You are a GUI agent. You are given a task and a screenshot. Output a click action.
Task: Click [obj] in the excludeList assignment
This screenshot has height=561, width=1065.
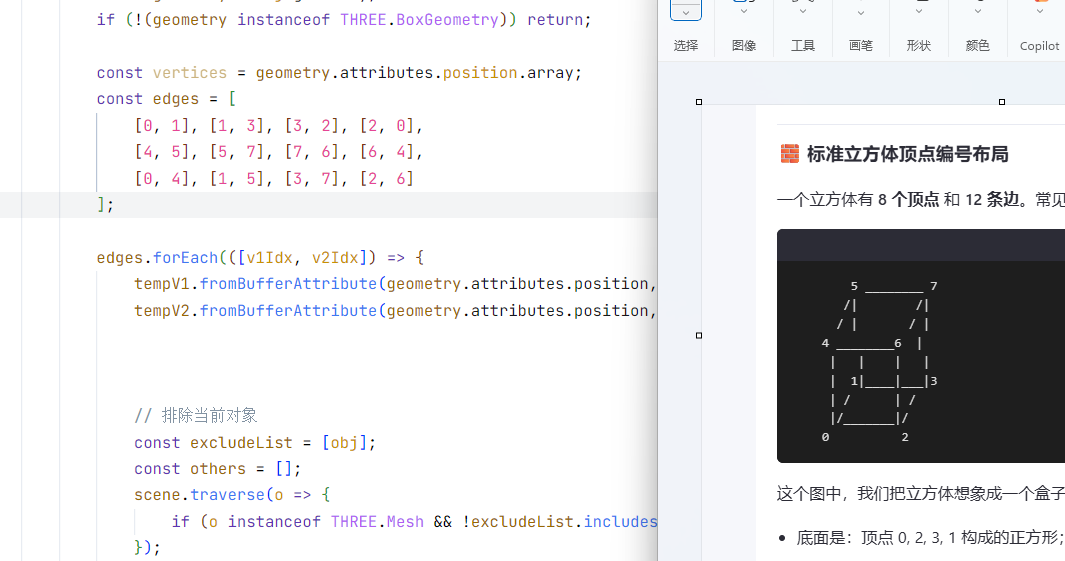click(344, 443)
